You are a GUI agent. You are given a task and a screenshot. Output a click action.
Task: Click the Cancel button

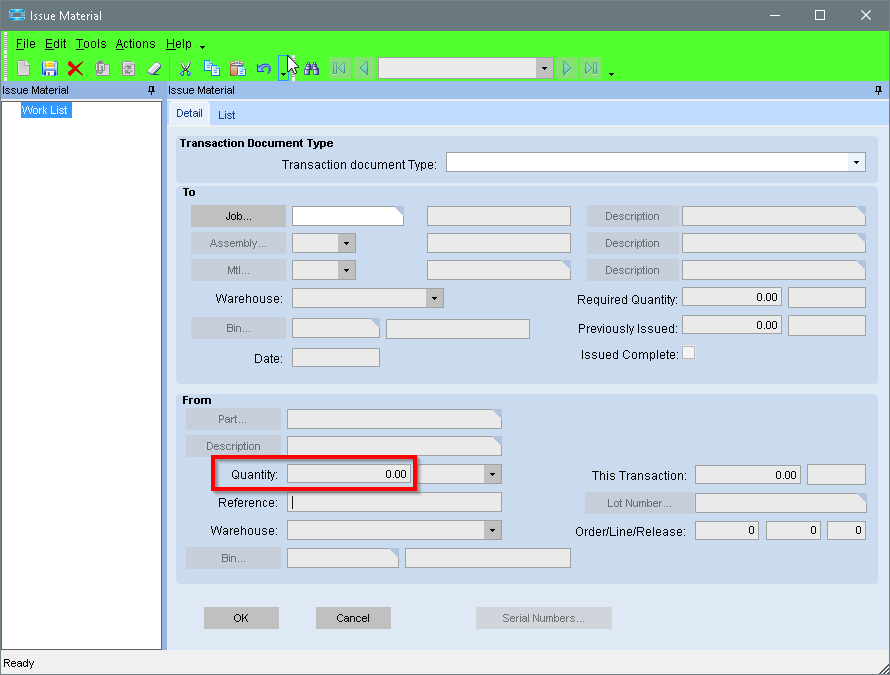[353, 618]
